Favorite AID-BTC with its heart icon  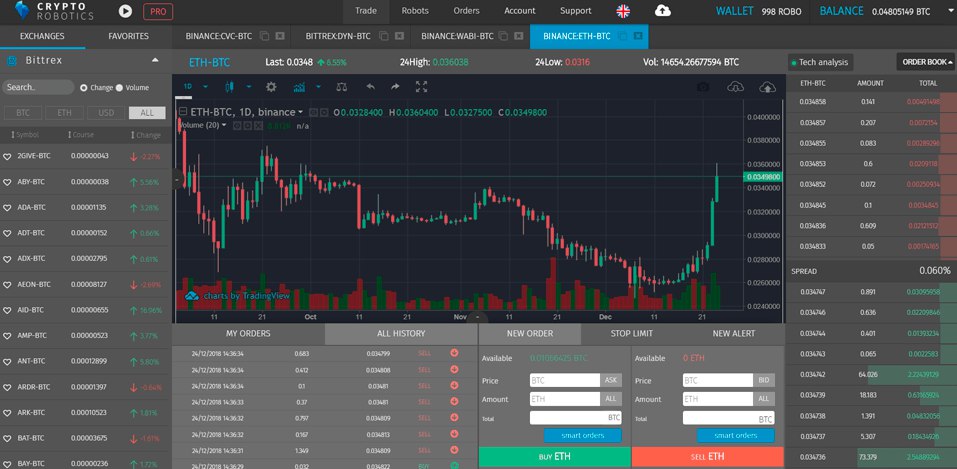coord(7,311)
